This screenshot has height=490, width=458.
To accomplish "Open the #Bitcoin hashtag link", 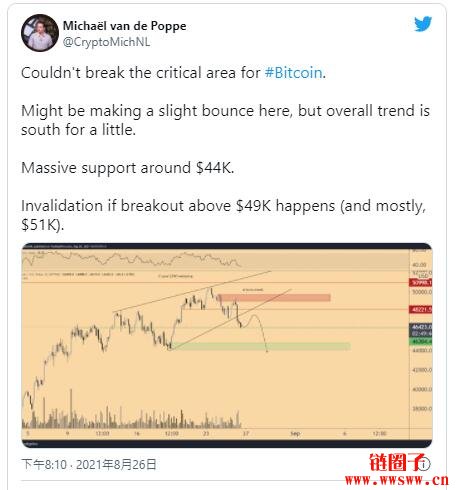I will [x=293, y=73].
